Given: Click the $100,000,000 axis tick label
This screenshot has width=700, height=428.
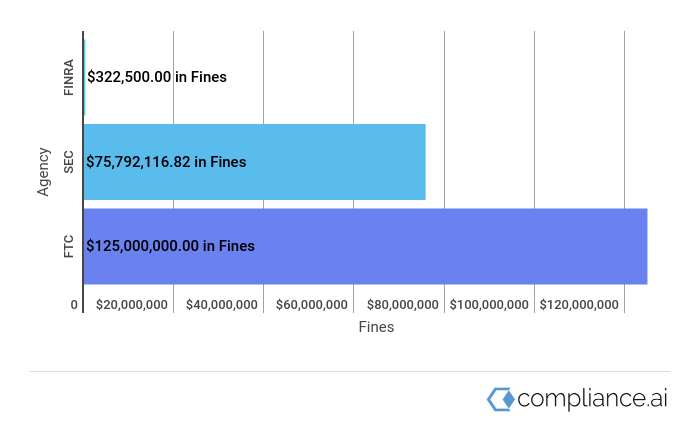Looking at the screenshot, I should pos(489,305).
